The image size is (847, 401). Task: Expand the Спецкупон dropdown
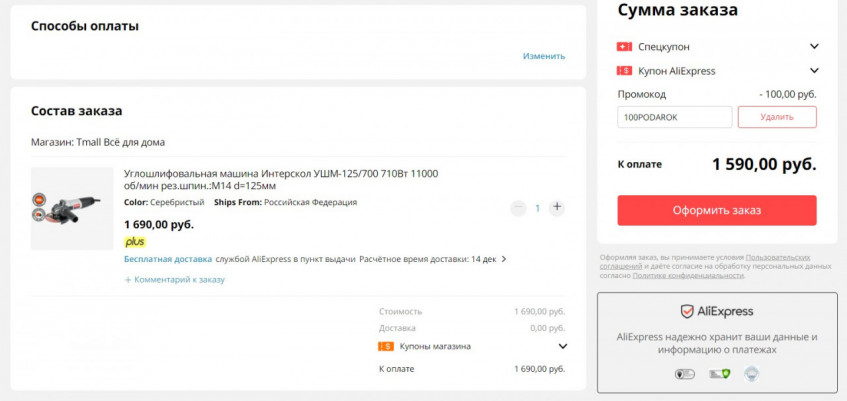814,47
